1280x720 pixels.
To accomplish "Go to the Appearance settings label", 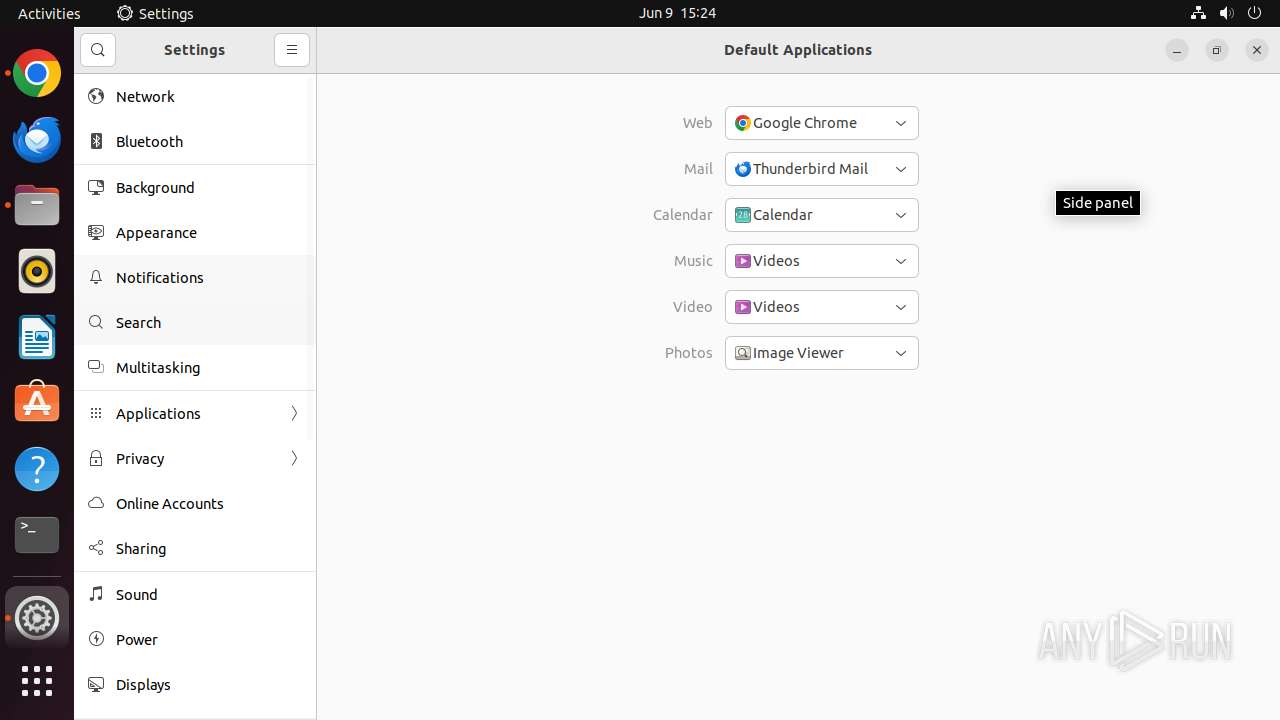I will pos(156,233).
